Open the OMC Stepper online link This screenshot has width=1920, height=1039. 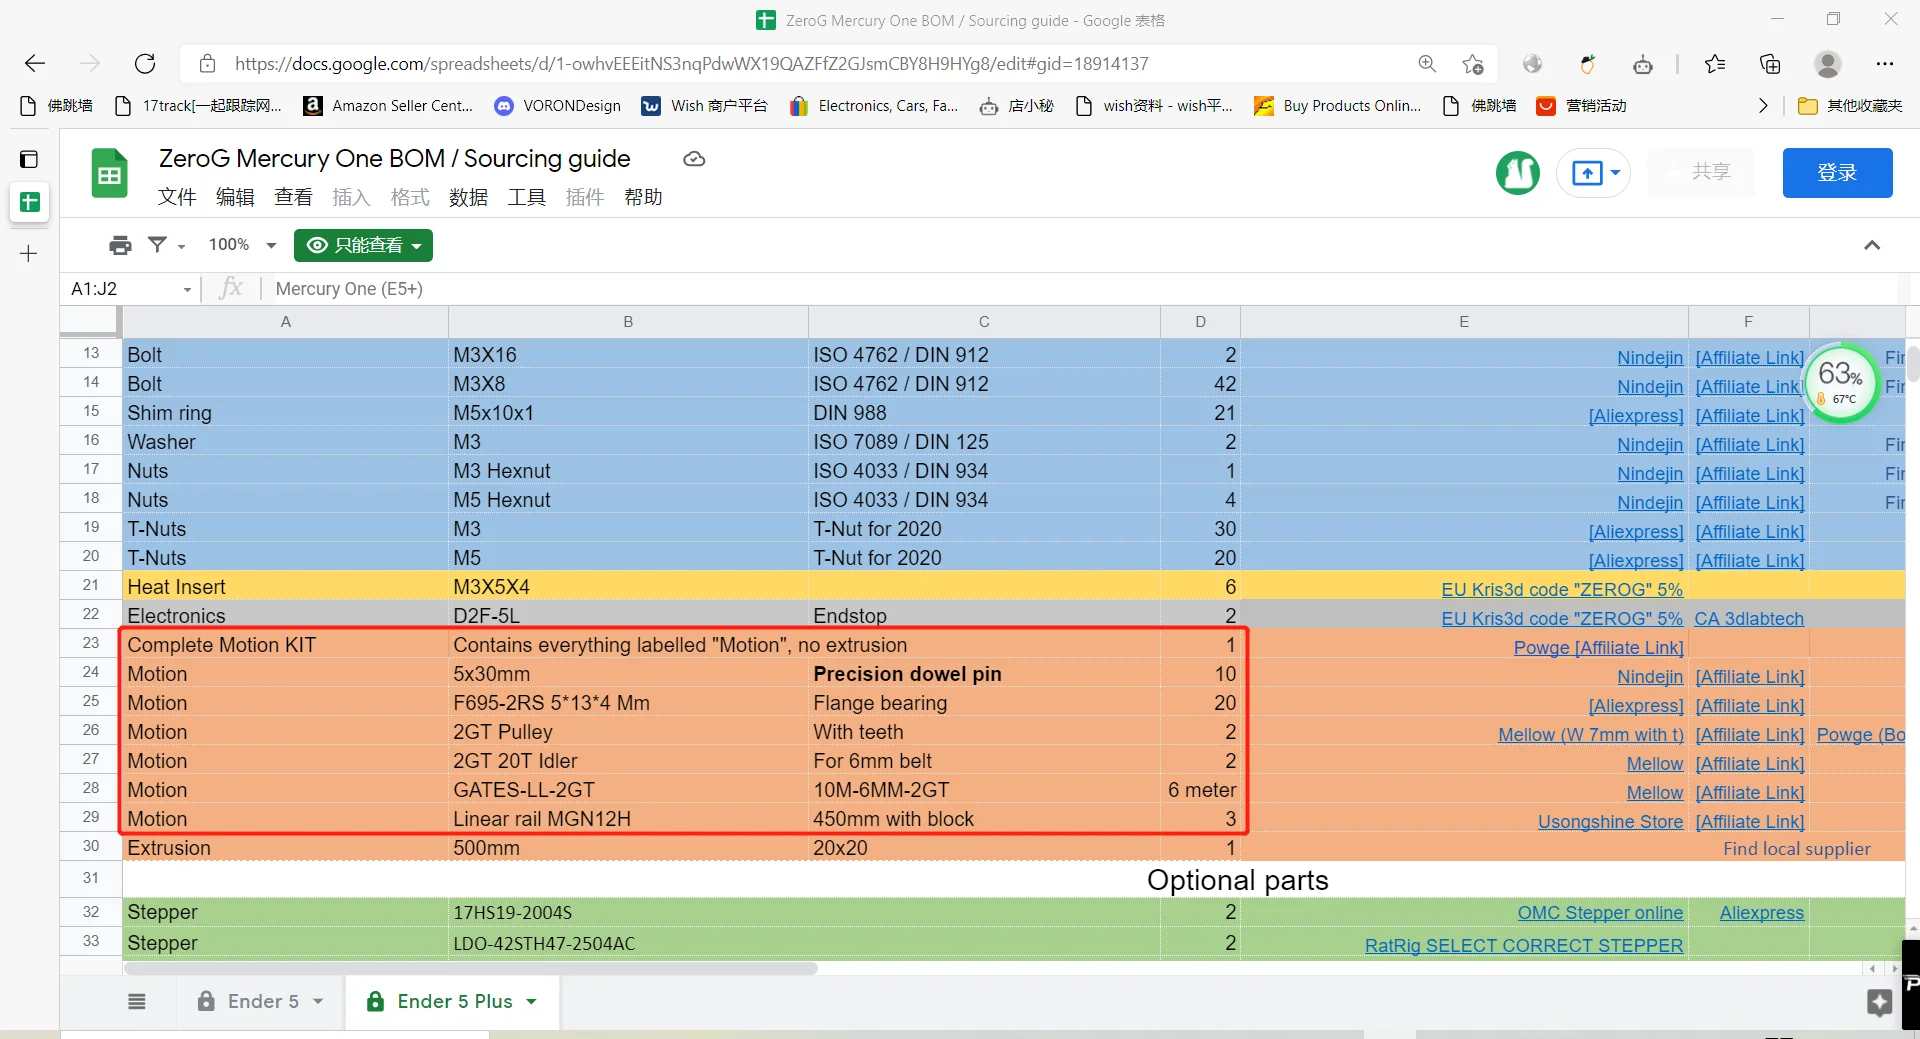[1600, 913]
